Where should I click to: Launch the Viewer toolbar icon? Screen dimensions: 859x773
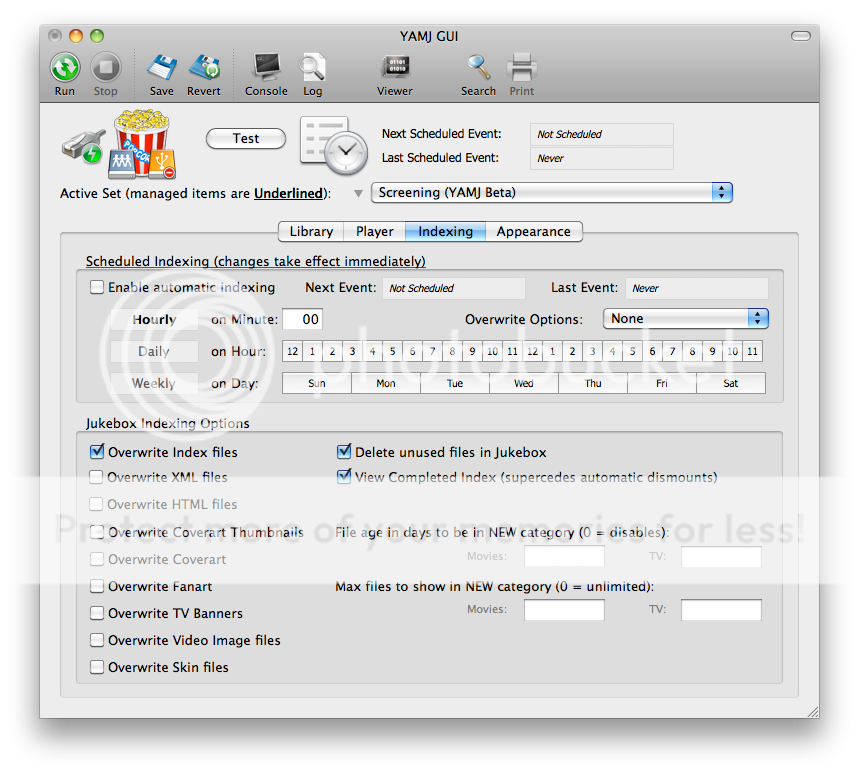coord(394,66)
